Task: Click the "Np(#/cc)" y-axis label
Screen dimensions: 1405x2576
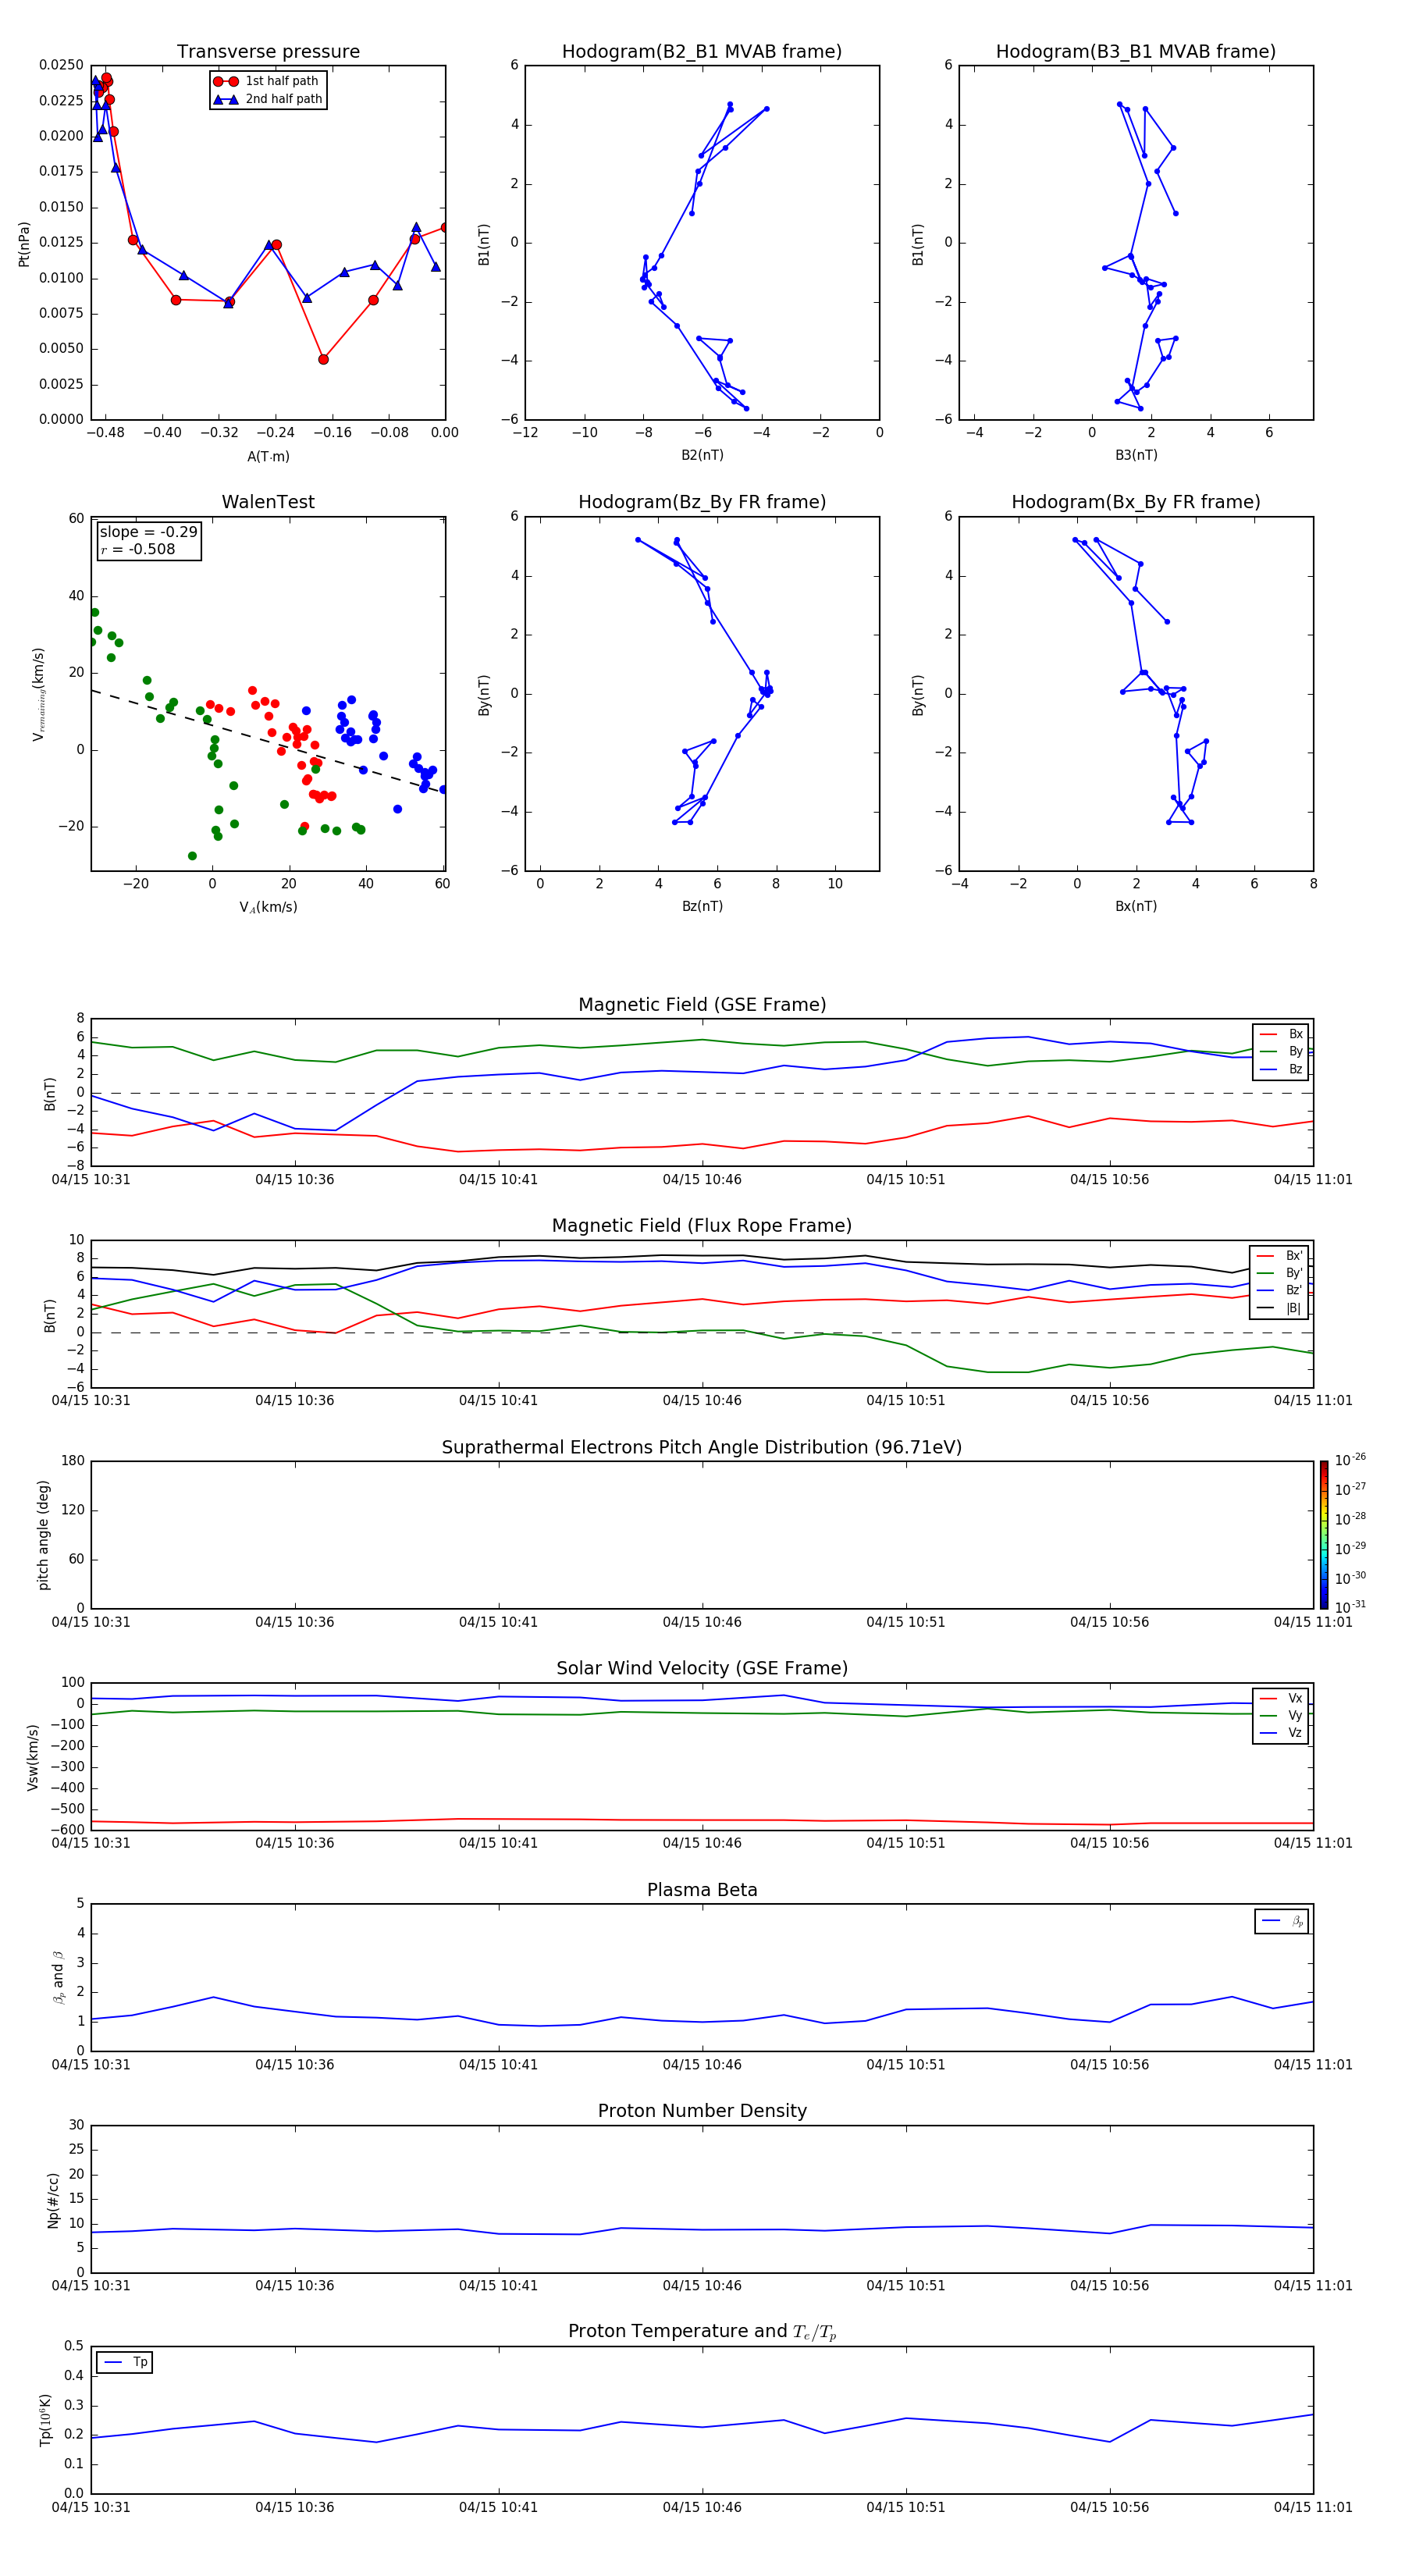Action: click(x=53, y=2200)
